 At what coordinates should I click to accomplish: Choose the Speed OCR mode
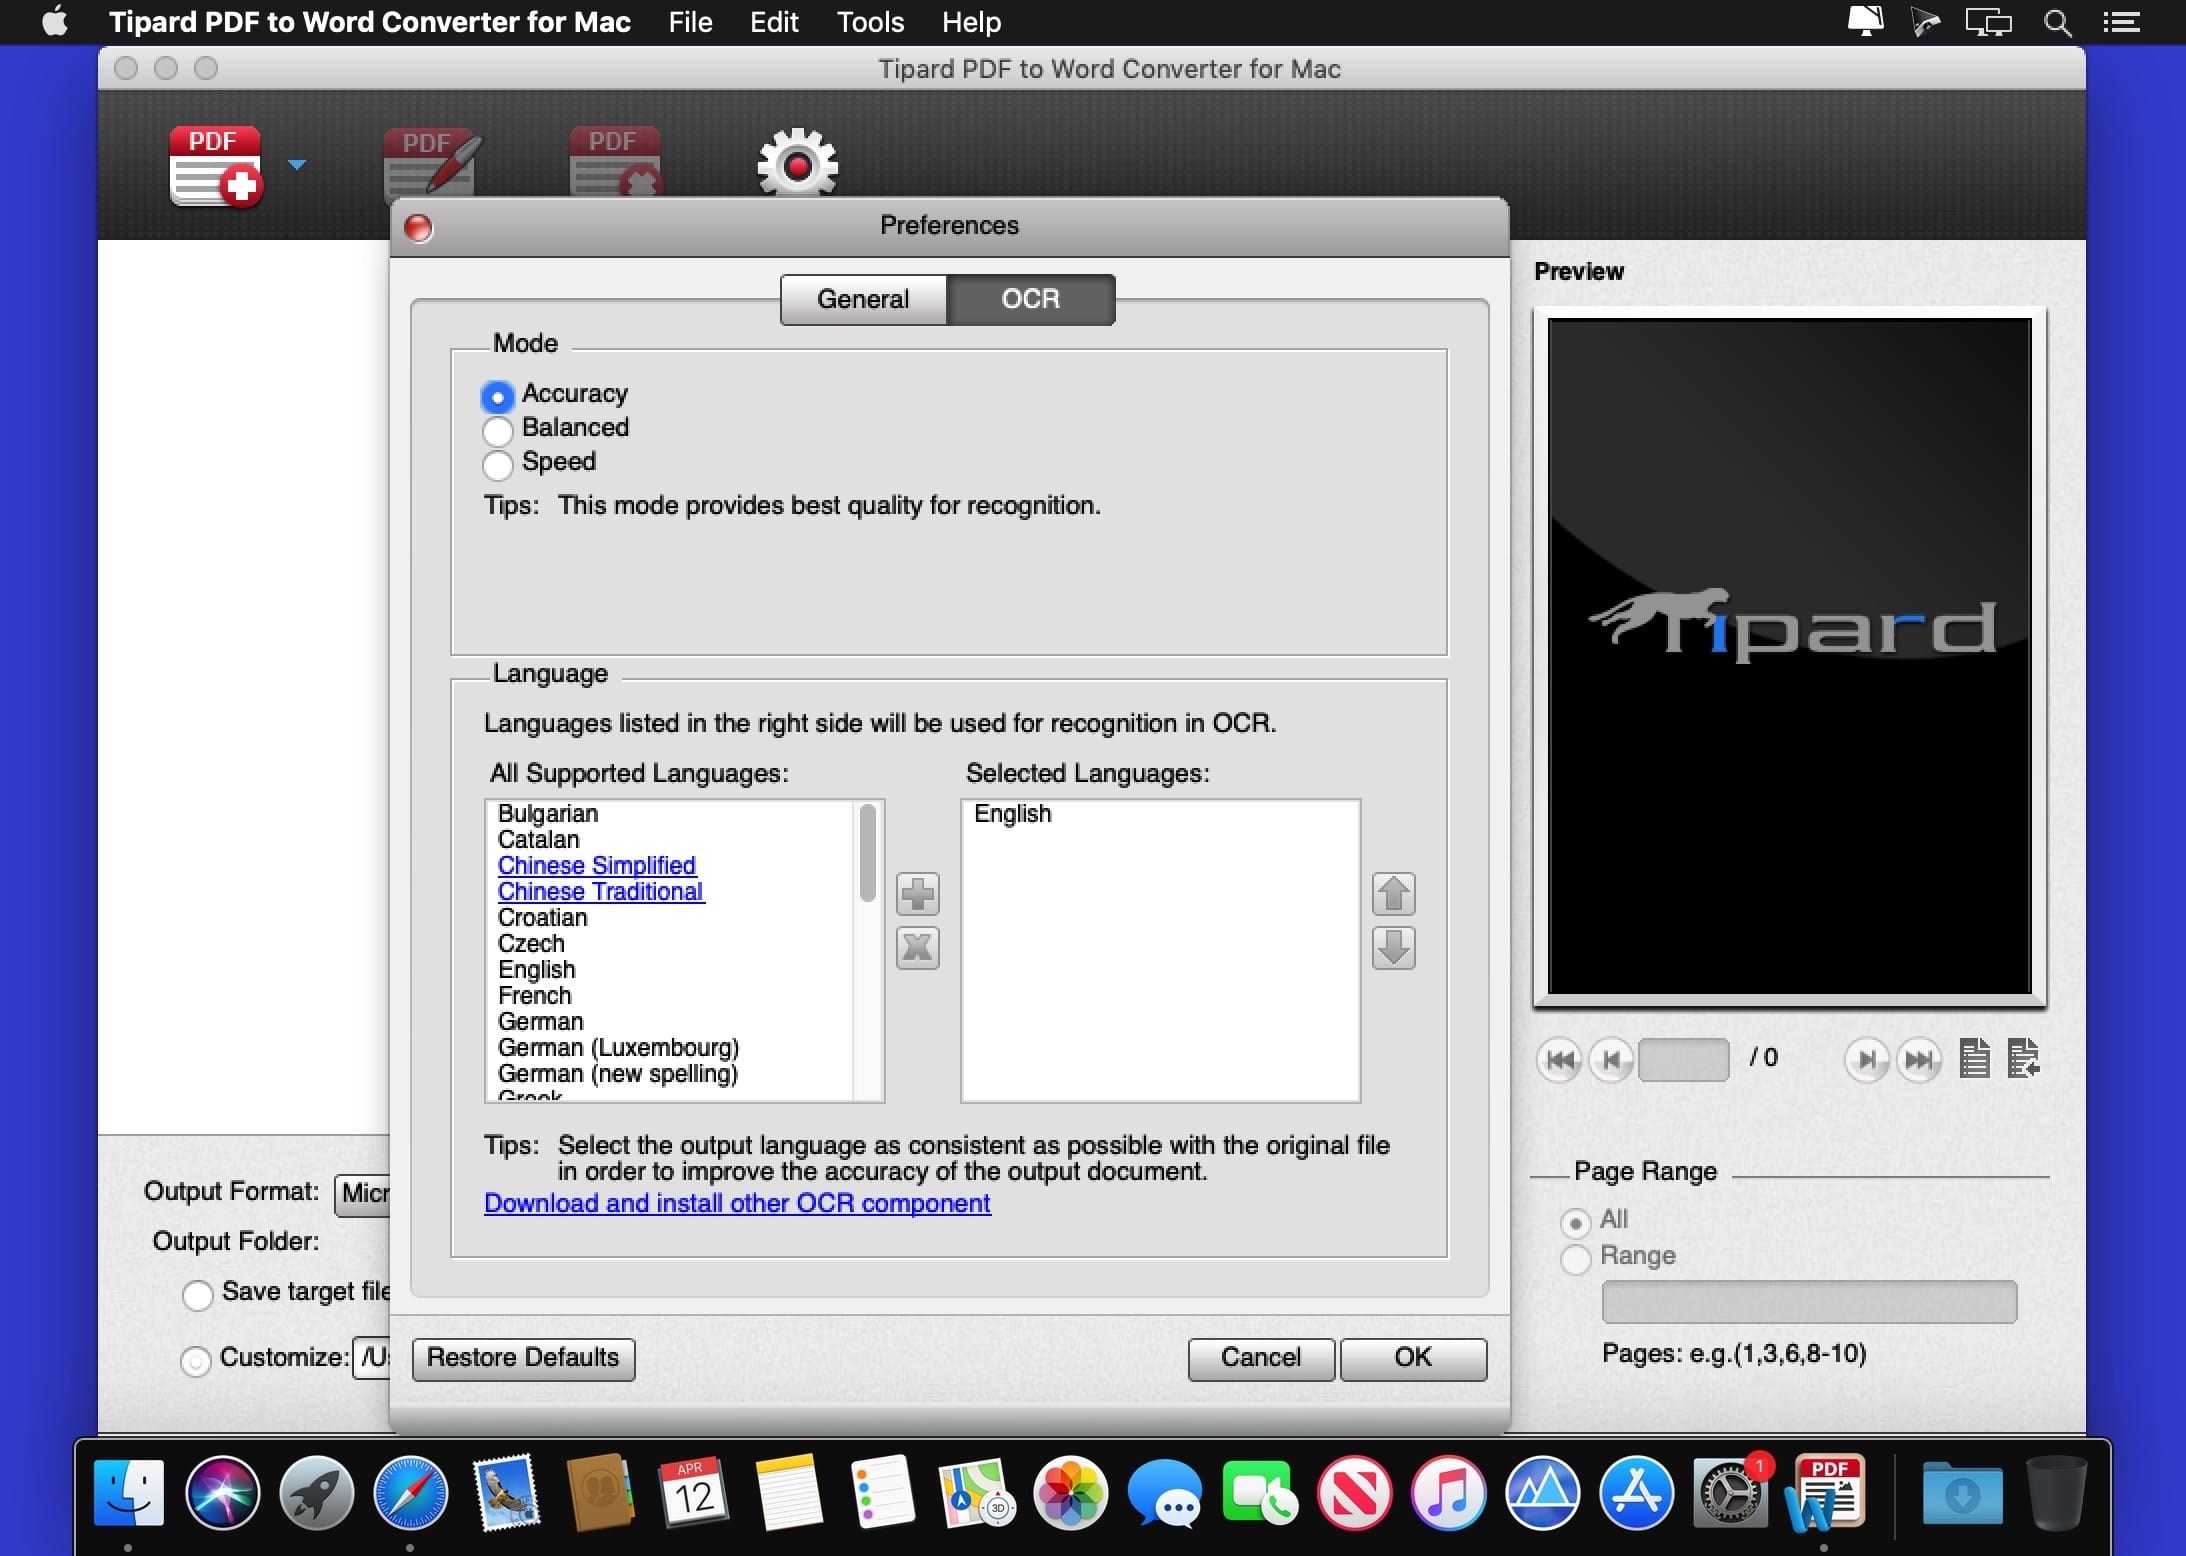point(497,464)
